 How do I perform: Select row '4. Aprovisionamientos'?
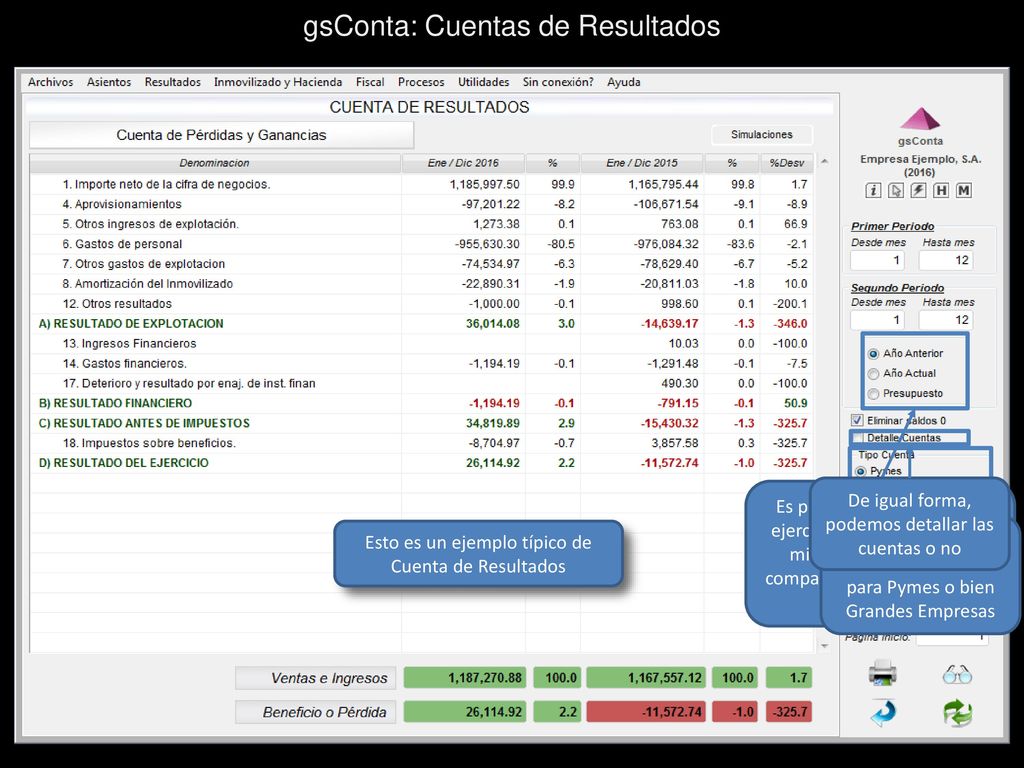click(x=421, y=204)
